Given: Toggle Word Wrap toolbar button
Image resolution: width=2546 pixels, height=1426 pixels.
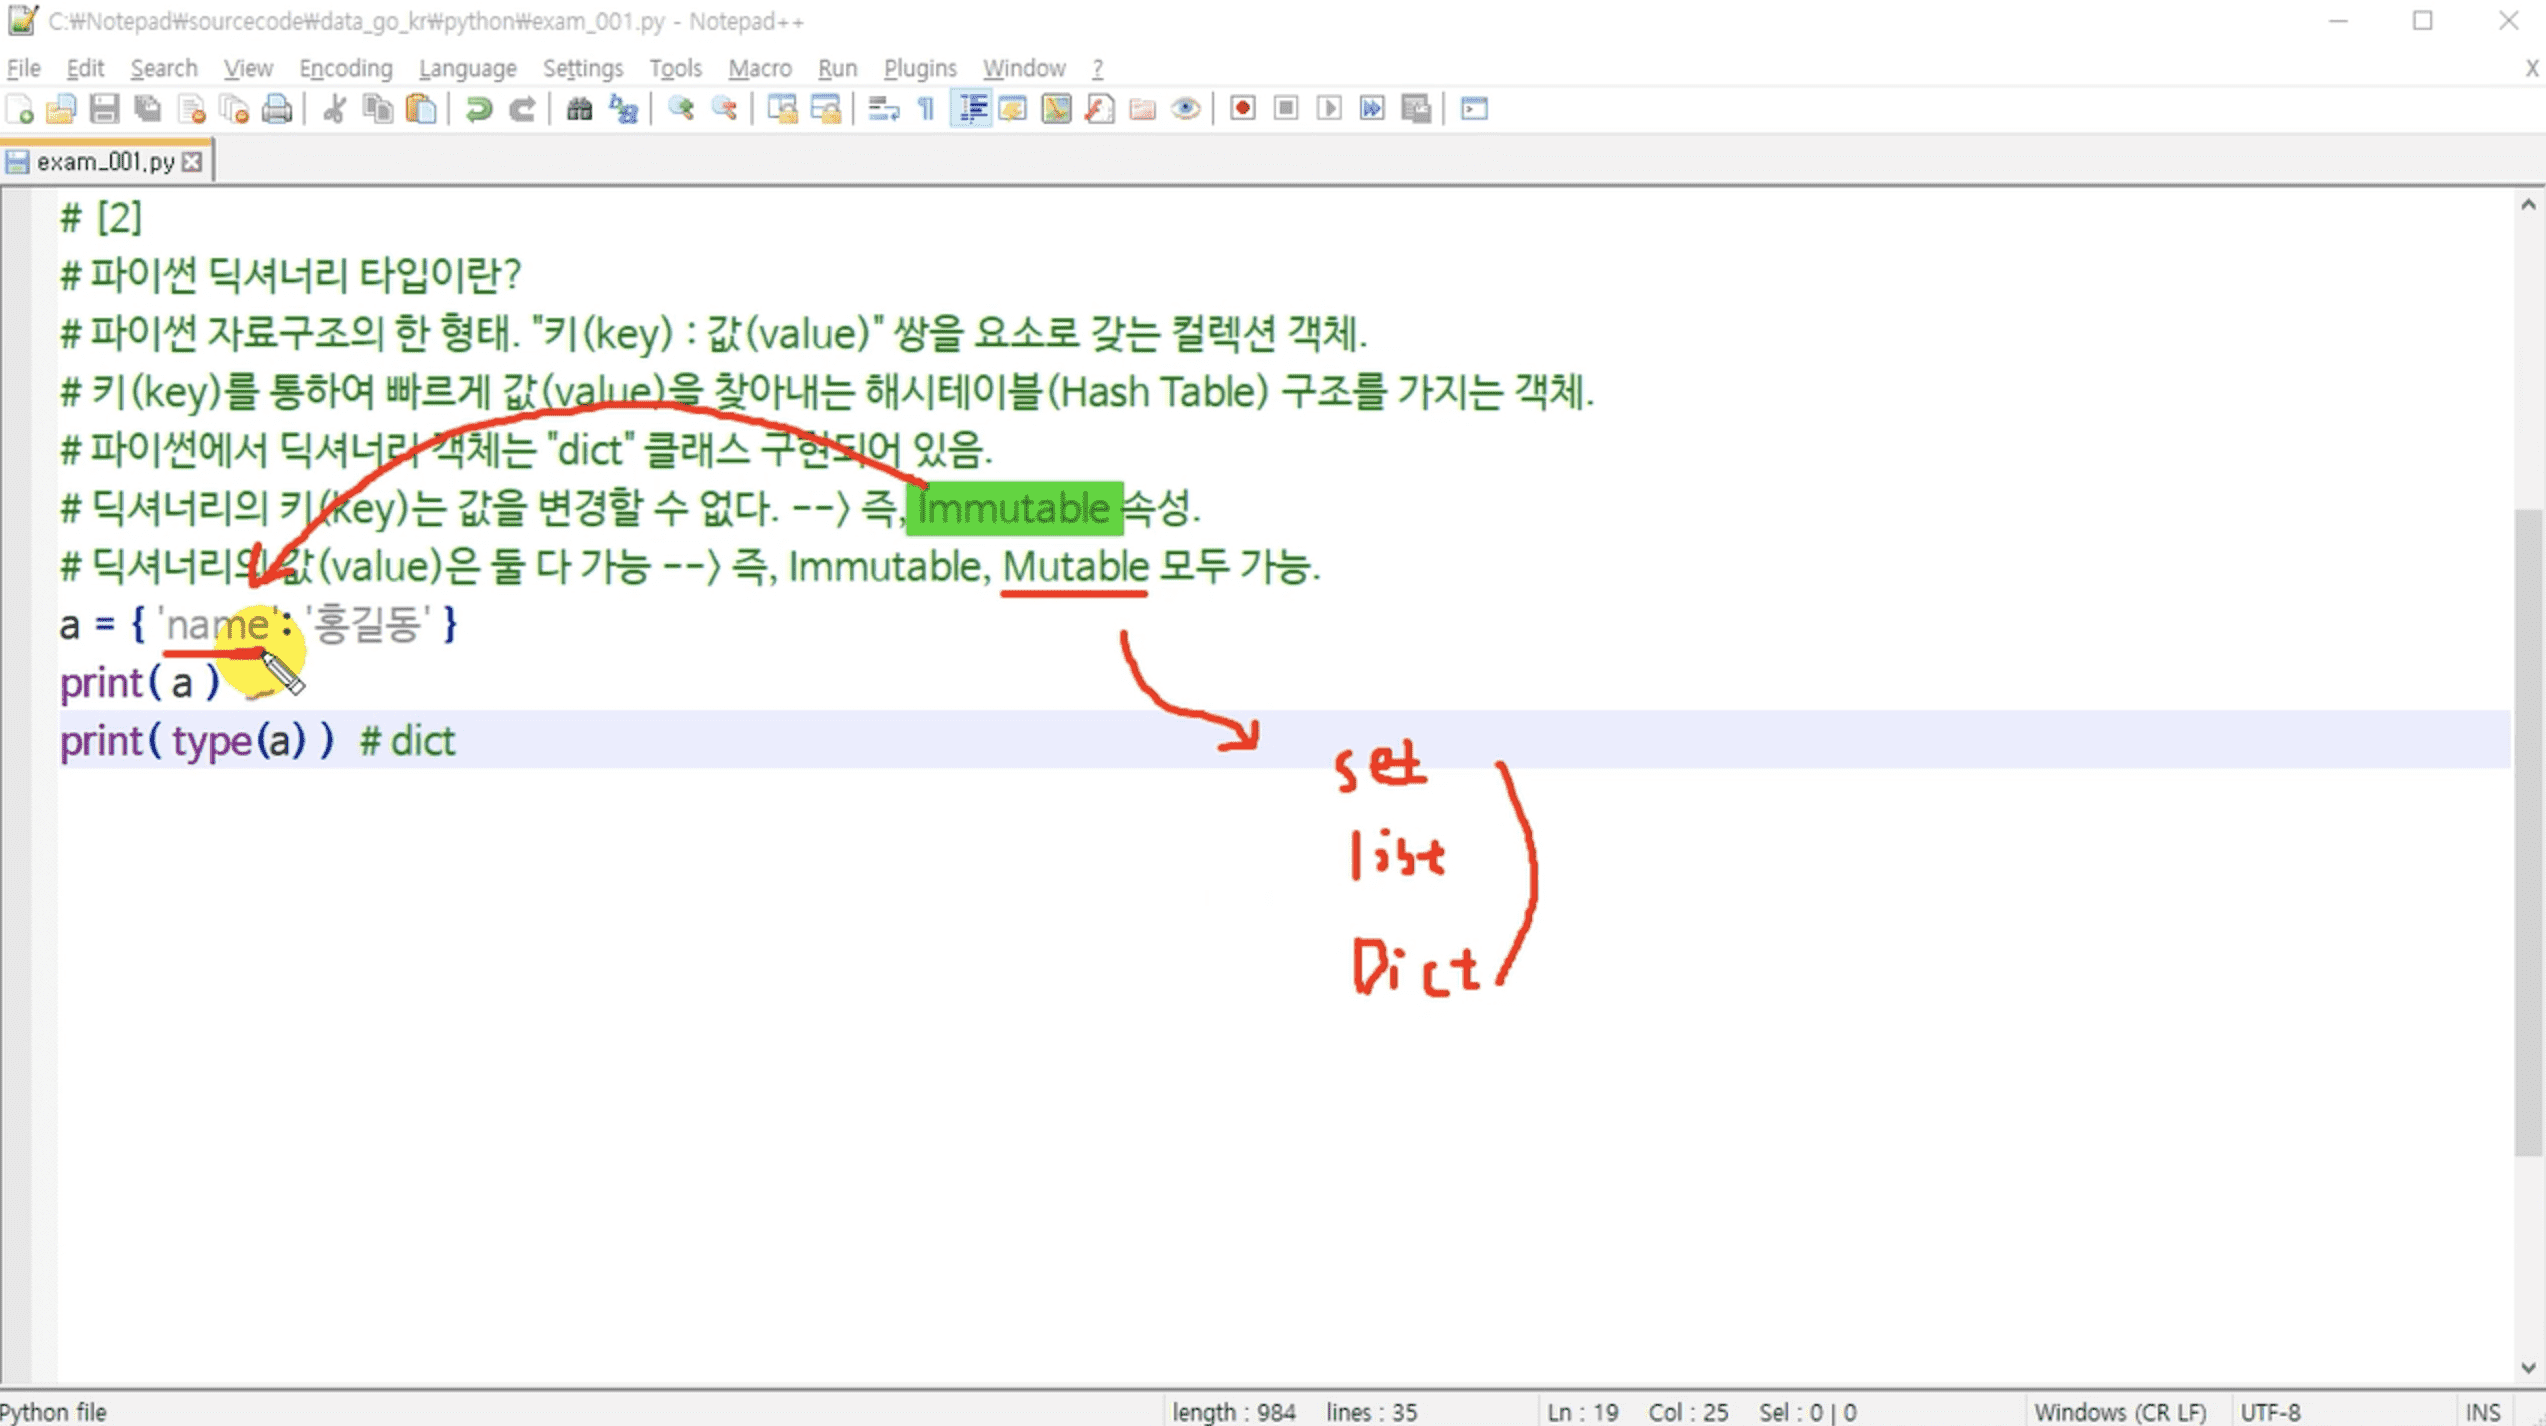Looking at the screenshot, I should pyautogui.click(x=883, y=108).
